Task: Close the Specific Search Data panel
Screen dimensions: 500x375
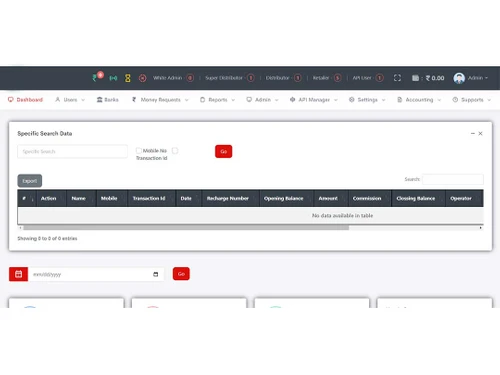Action: tap(480, 133)
